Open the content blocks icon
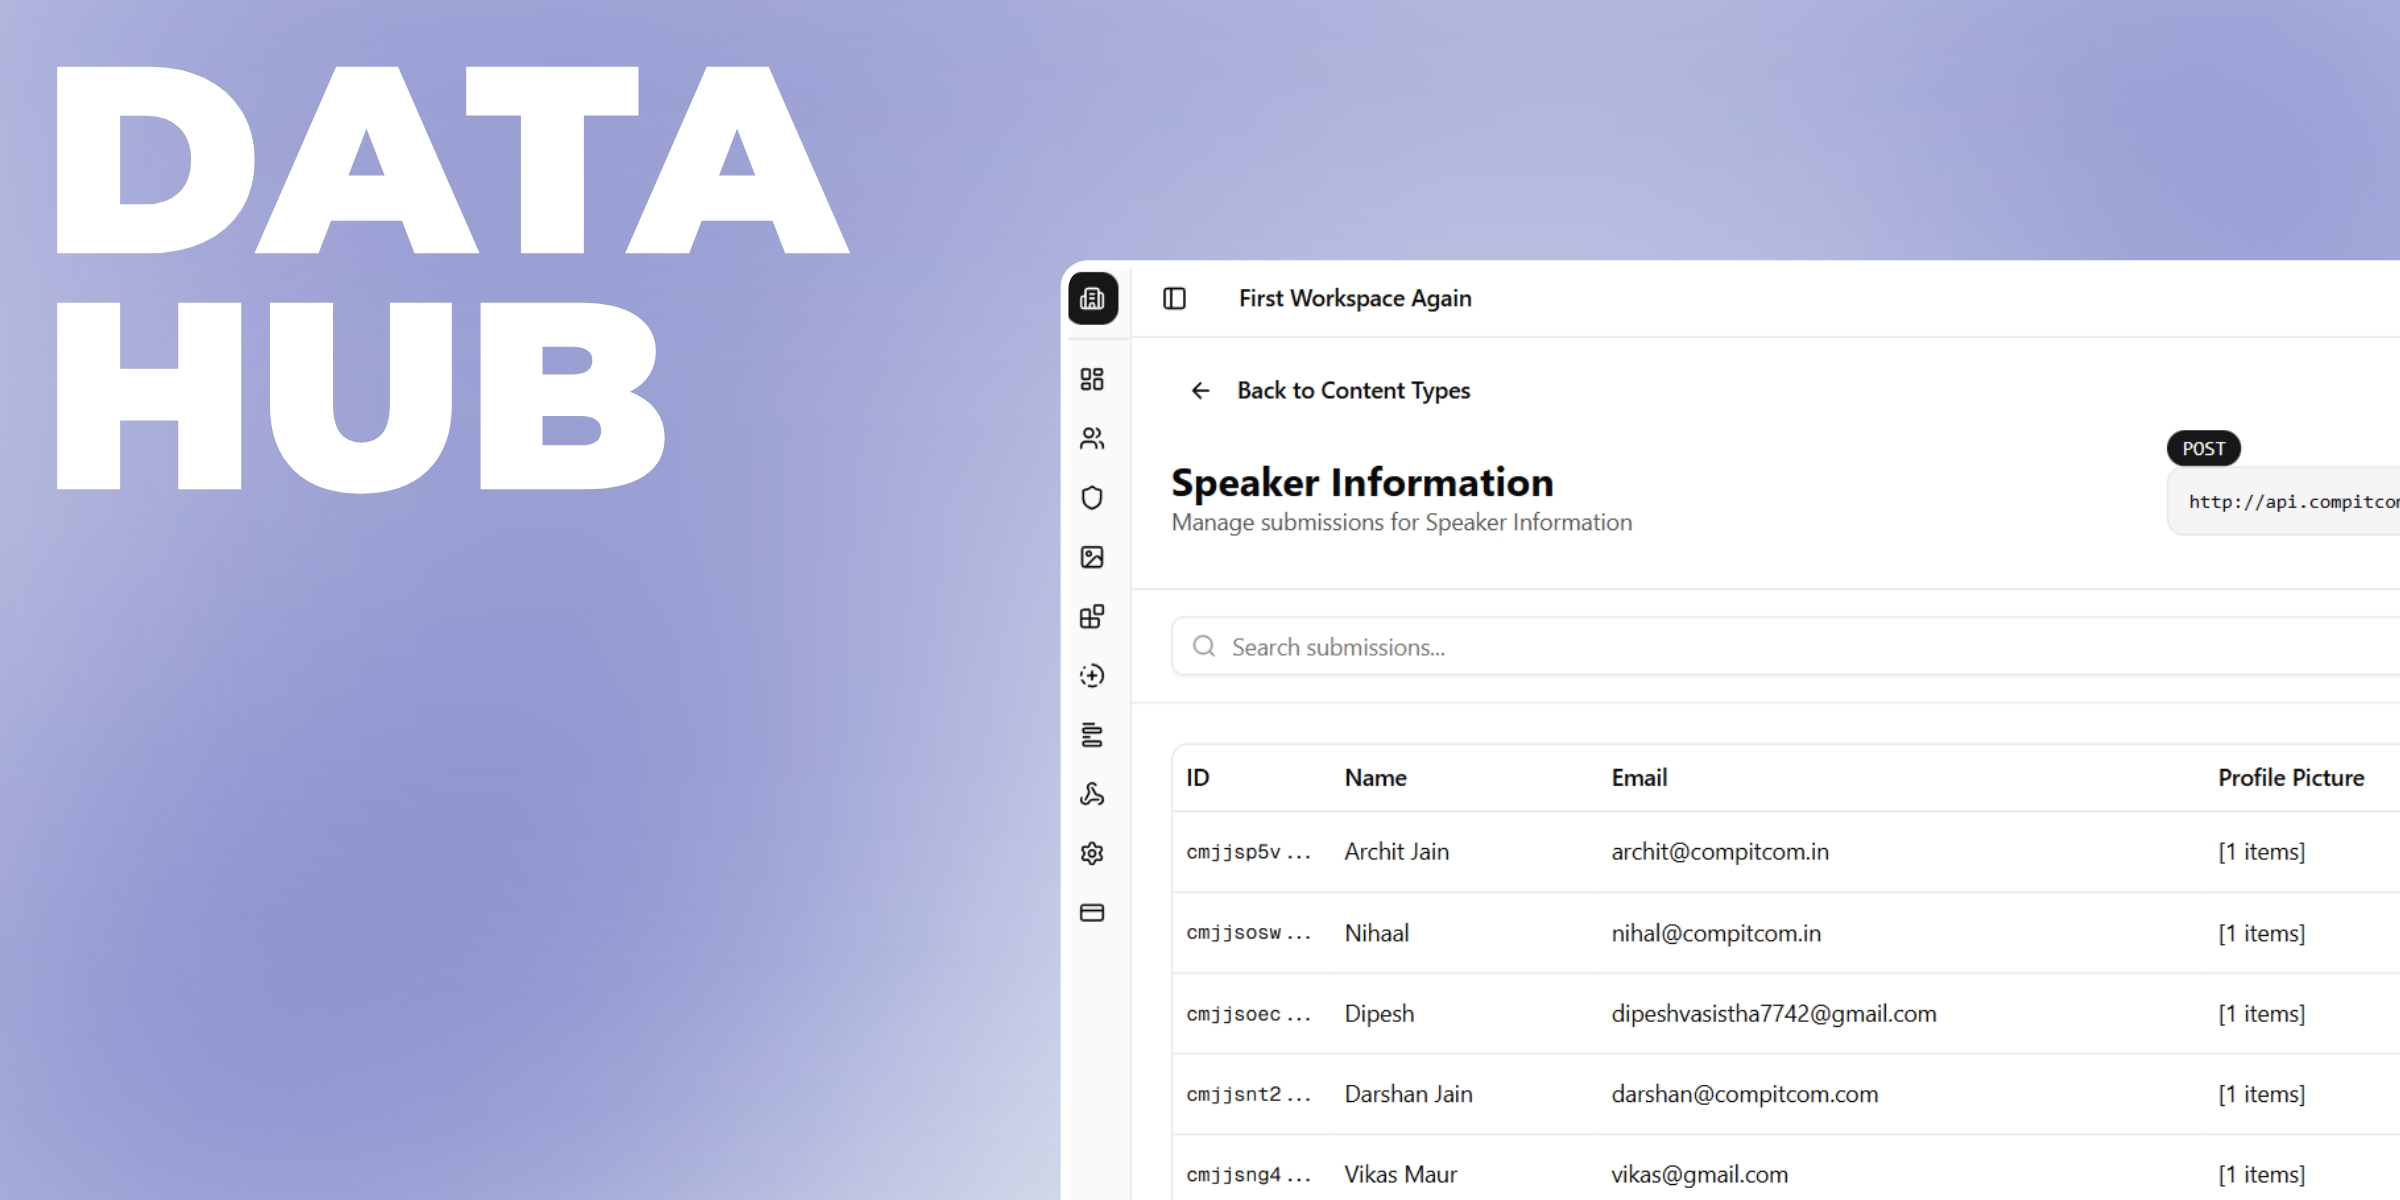This screenshot has height=1200, width=2400. pyautogui.click(x=1093, y=616)
